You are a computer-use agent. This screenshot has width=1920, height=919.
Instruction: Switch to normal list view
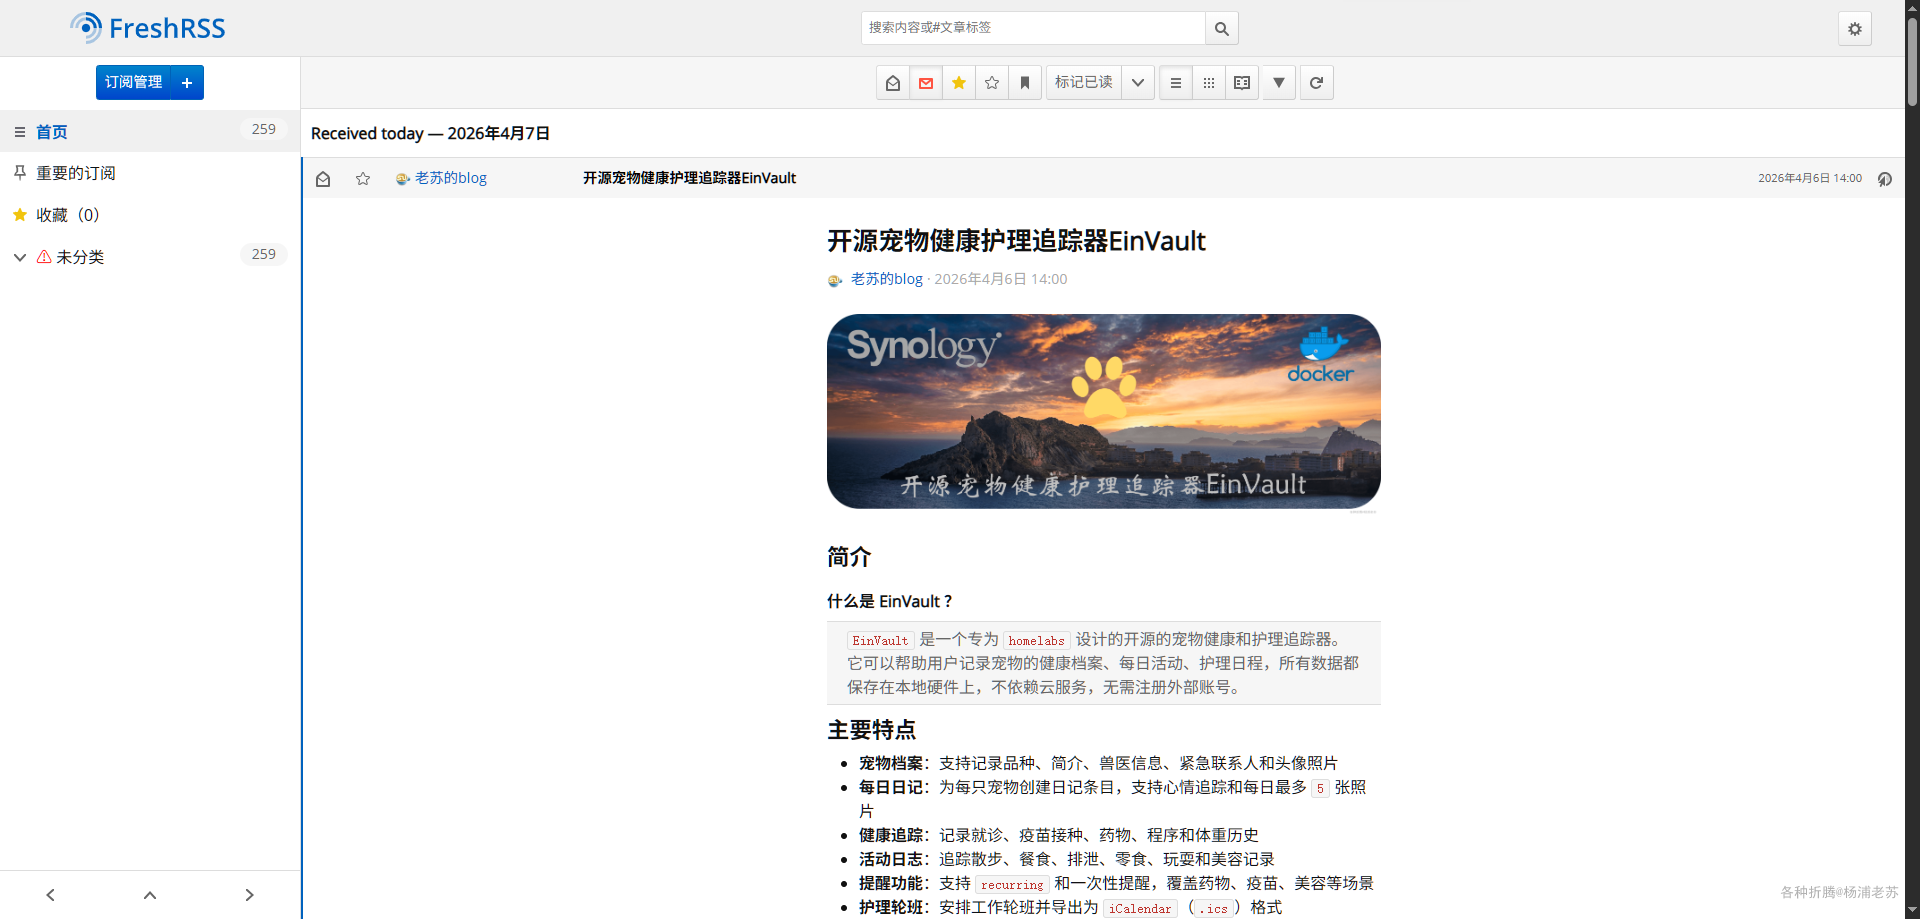point(1176,83)
